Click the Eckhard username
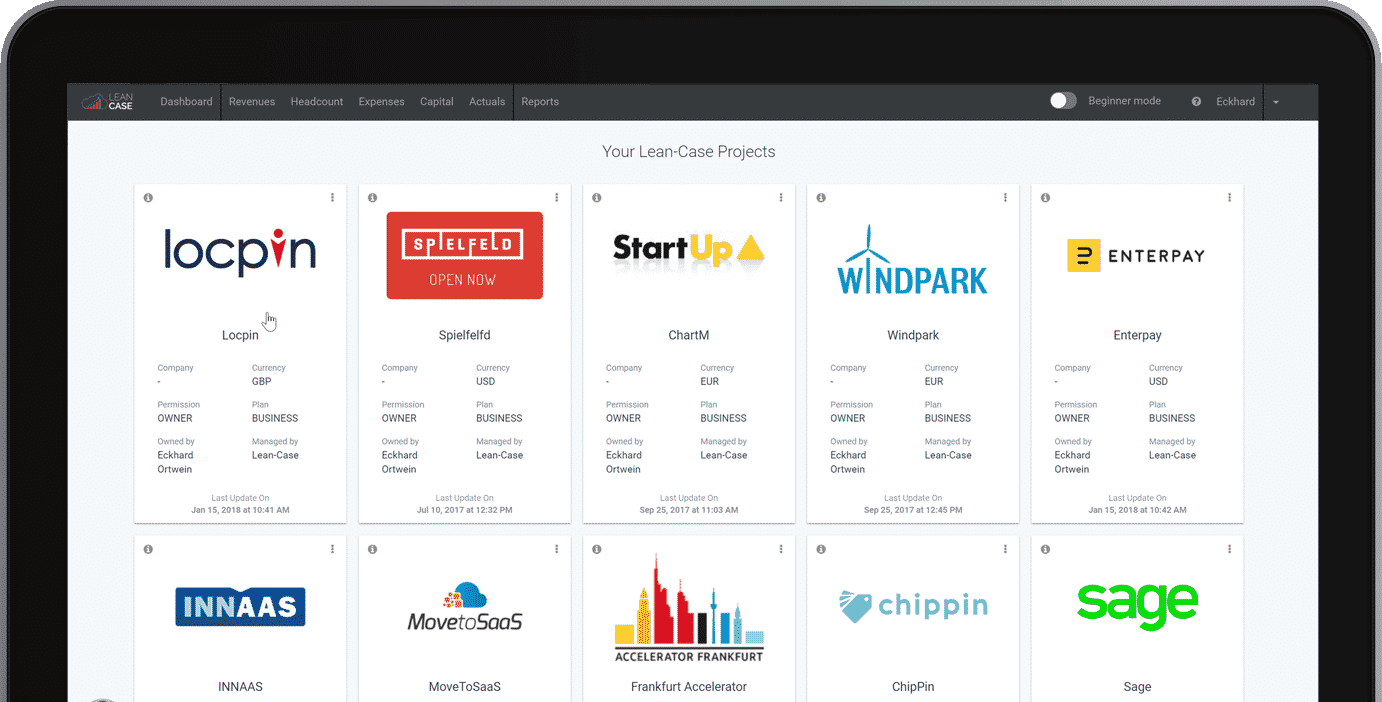Viewport: 1382px width, 702px height. [1235, 102]
